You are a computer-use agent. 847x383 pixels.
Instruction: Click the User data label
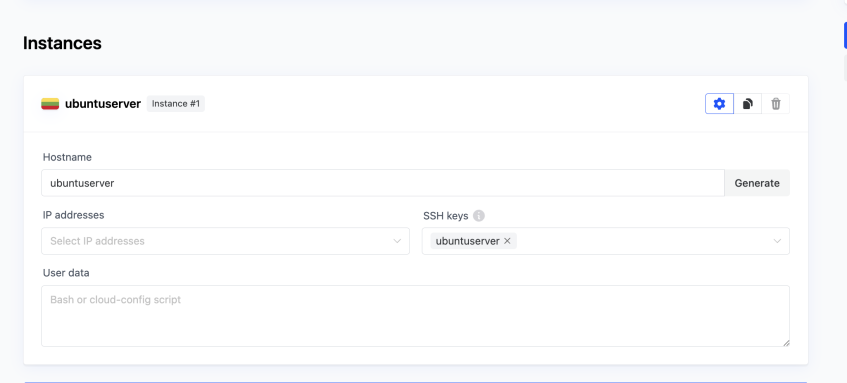pyautogui.click(x=66, y=273)
